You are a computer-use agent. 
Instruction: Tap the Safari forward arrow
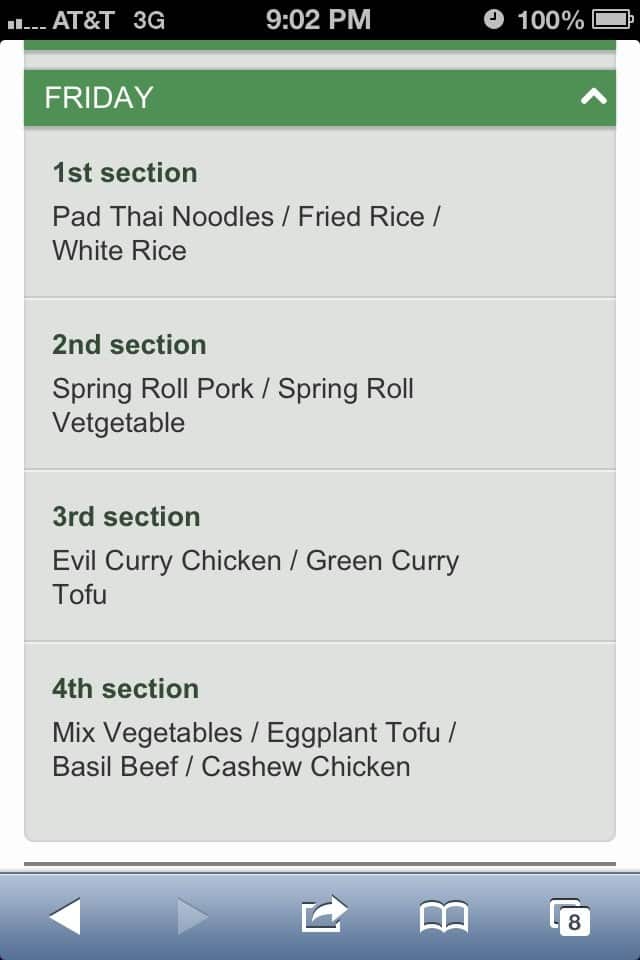(192, 915)
